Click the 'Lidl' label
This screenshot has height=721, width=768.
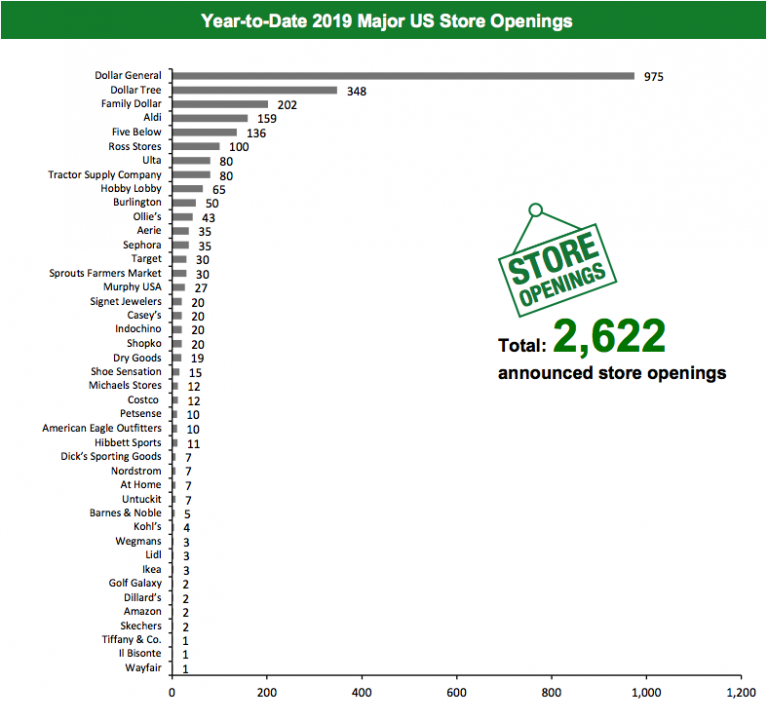click(153, 555)
